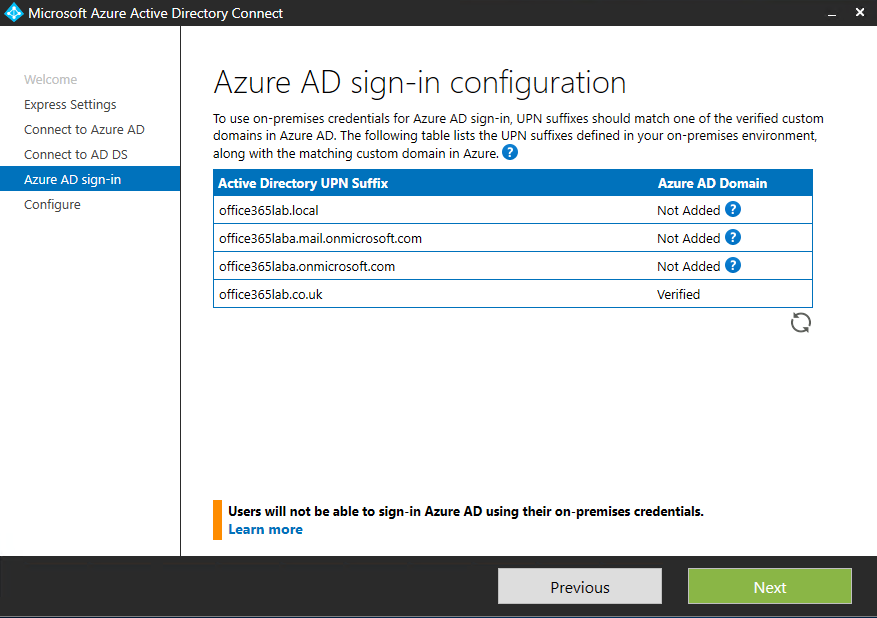
Task: Click the Verified status for office365lab.co.uk
Action: [678, 294]
